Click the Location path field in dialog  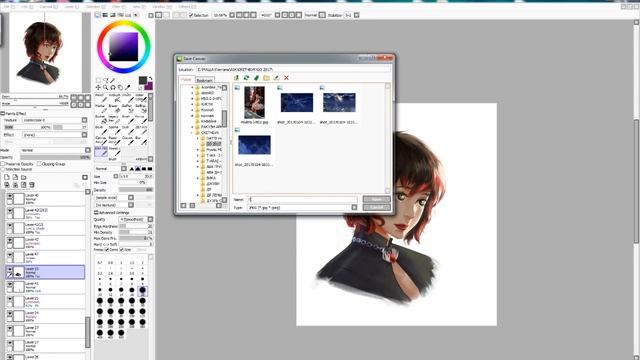[293, 69]
